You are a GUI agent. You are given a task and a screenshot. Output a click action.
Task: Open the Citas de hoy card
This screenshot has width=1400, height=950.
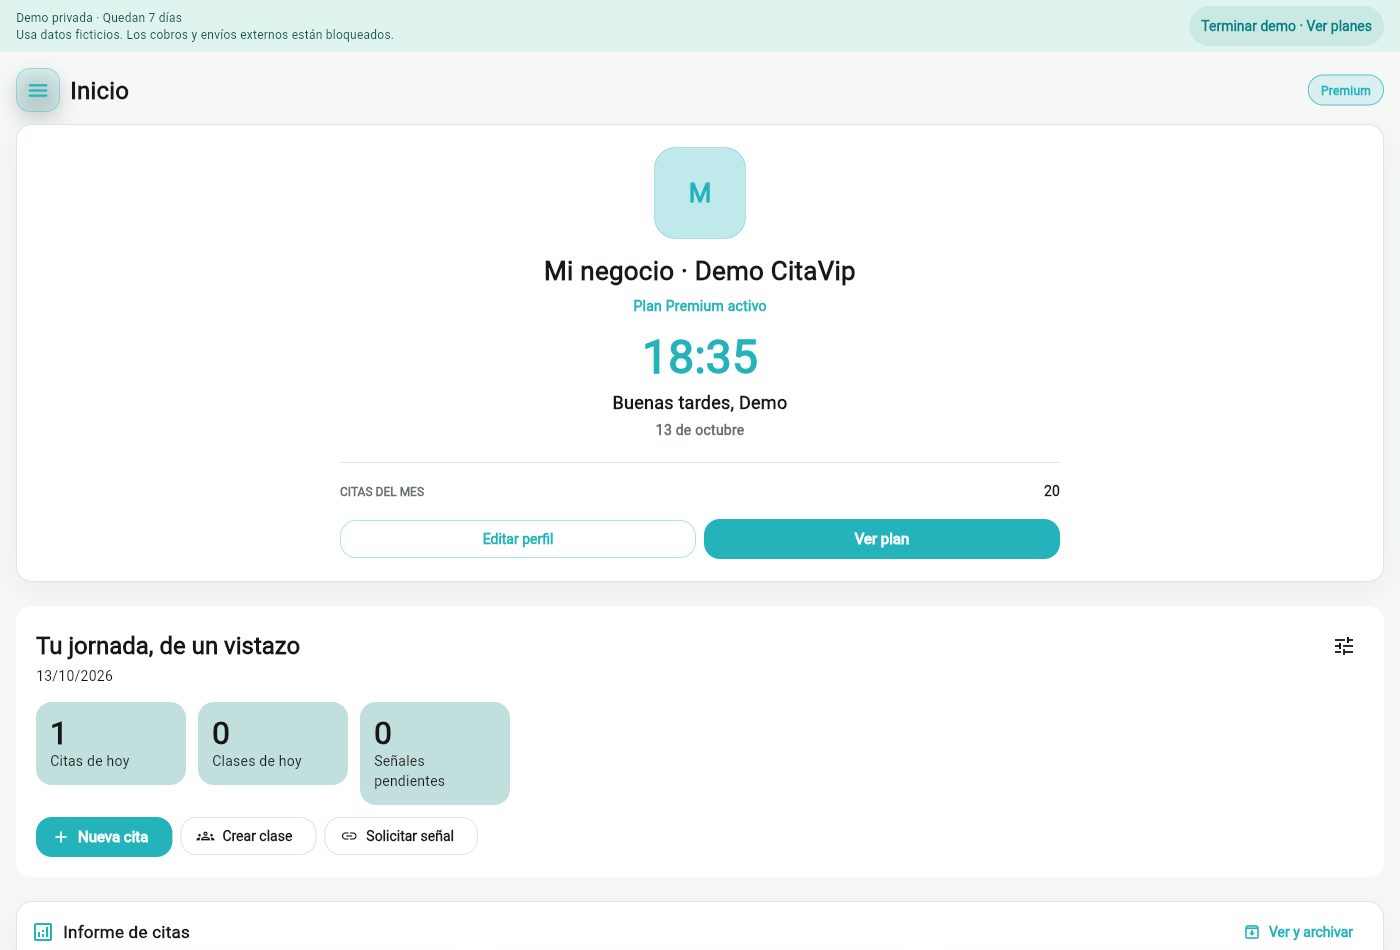(111, 743)
